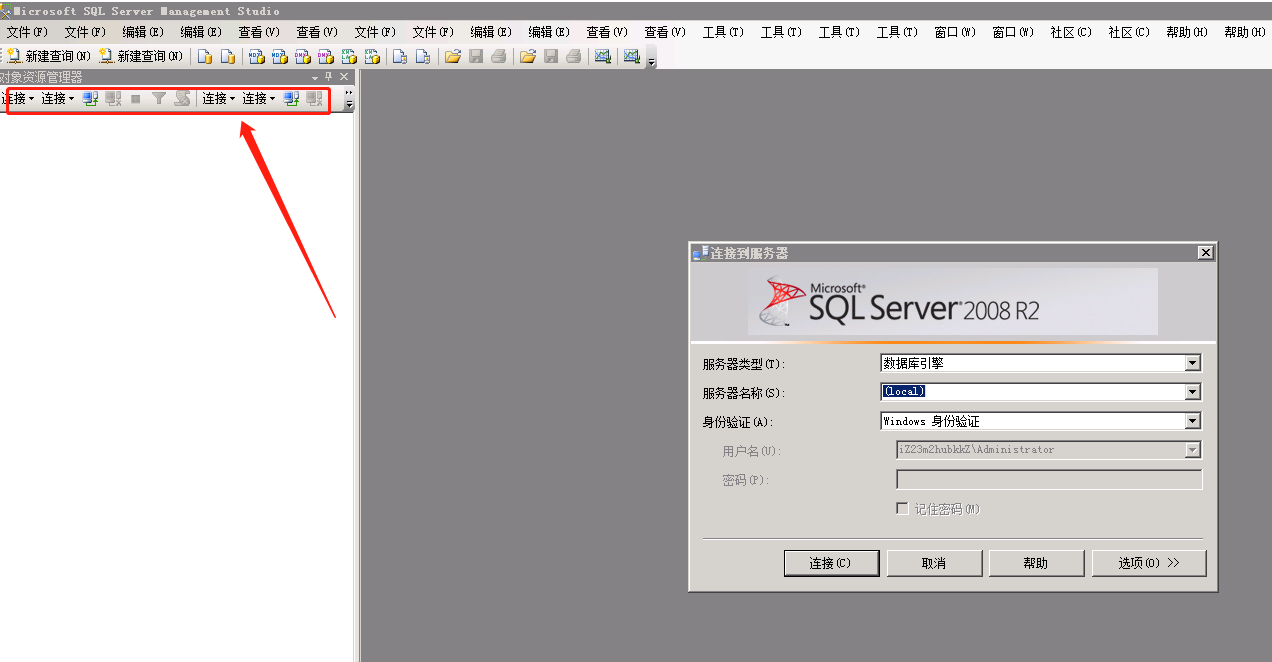This screenshot has height=662, width=1272.
Task: Click the funnel Filter icon in Object Explorer
Action: [x=159, y=99]
